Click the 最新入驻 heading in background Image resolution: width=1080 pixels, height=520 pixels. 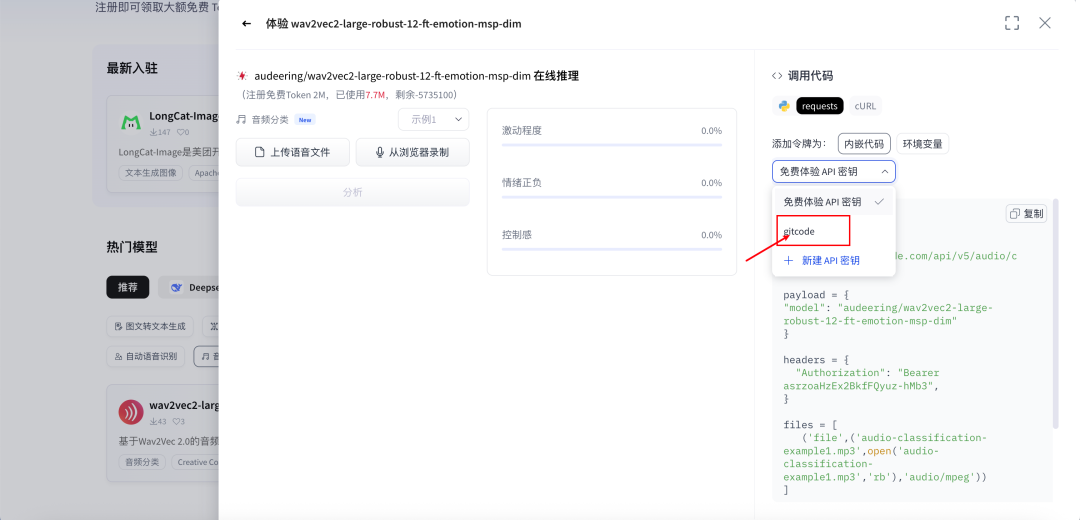pyautogui.click(x=132, y=68)
